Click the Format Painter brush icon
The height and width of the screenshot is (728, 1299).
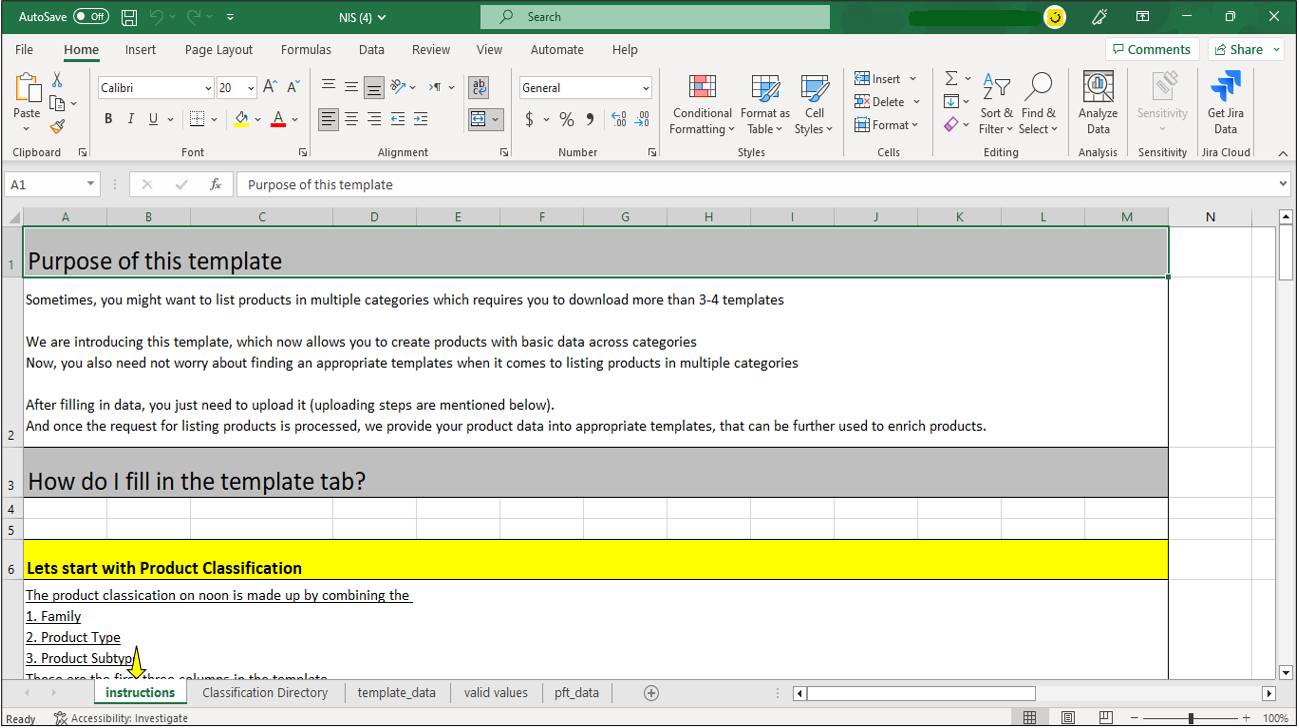point(57,127)
